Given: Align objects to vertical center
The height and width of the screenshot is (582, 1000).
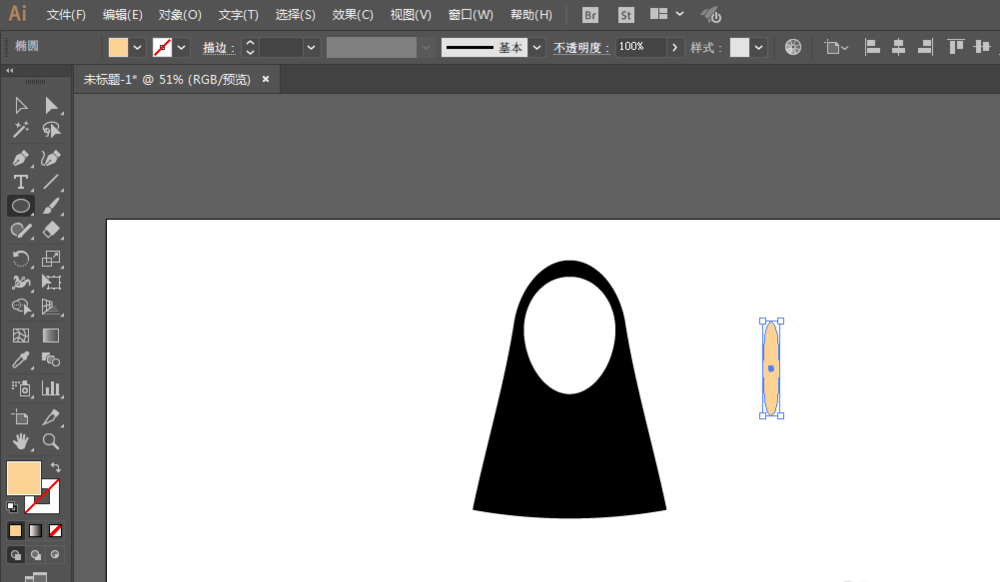Looking at the screenshot, I should tap(982, 47).
